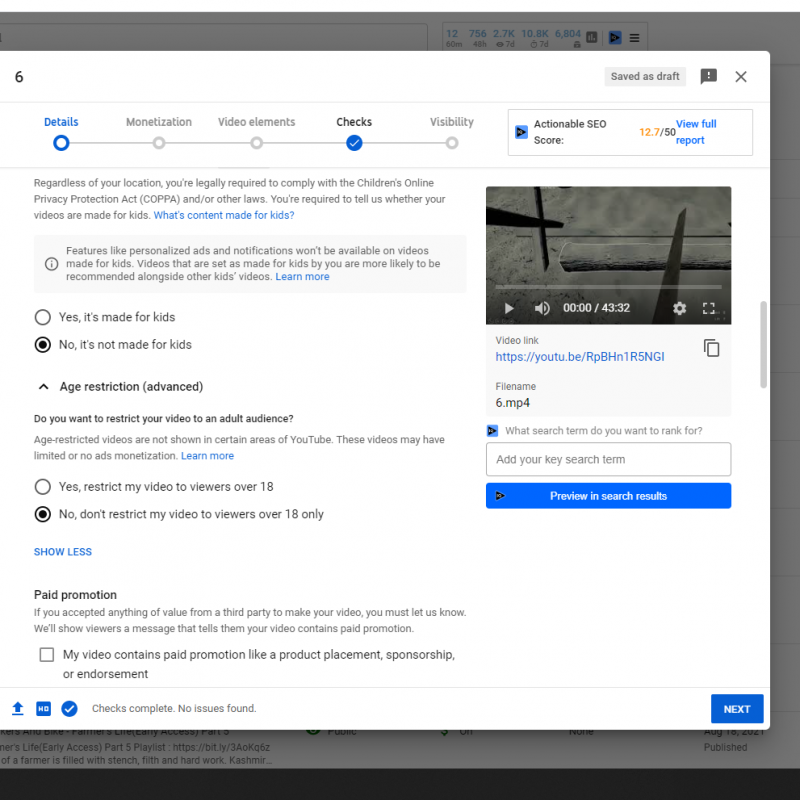Open the View full report link
Viewport: 800px width, 800px height.
coord(696,132)
